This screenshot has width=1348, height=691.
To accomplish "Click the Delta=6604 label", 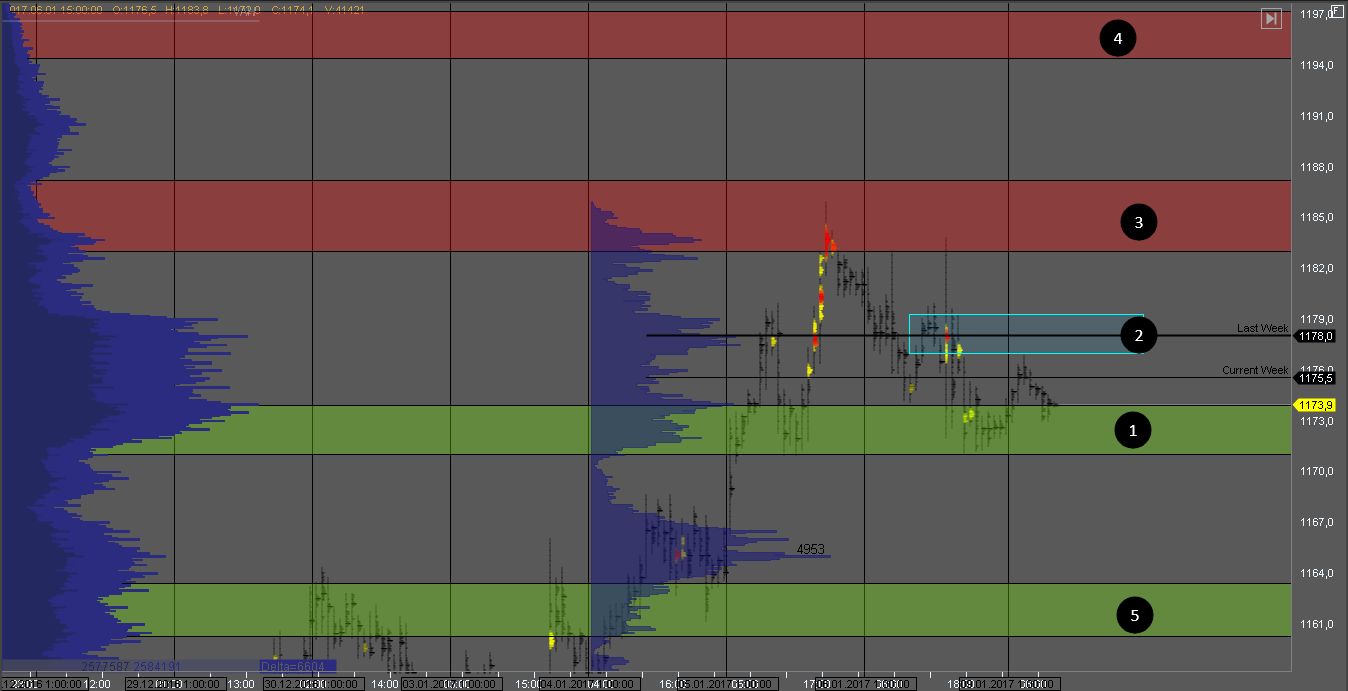I will click(x=298, y=666).
